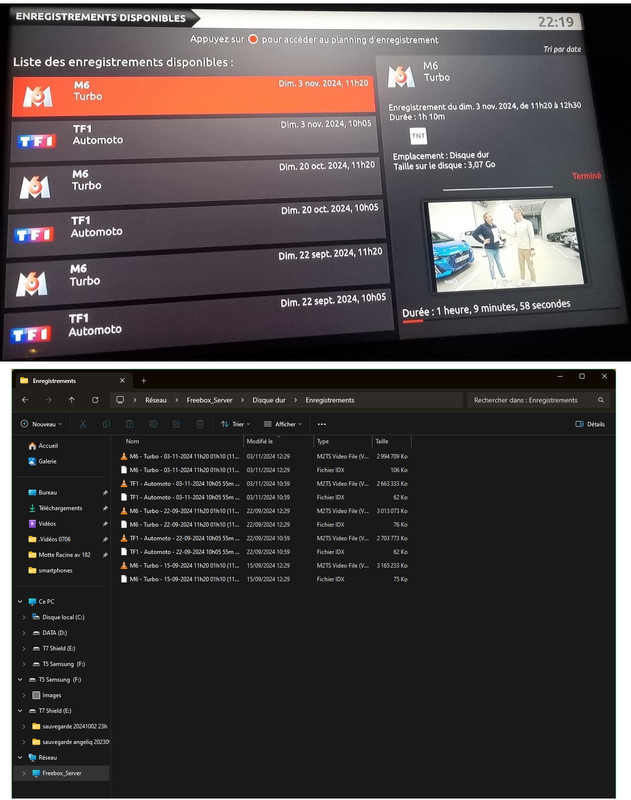Image resolution: width=631 pixels, height=800 pixels.
Task: Click Disque dur in the breadcrumb
Action: pyautogui.click(x=269, y=400)
